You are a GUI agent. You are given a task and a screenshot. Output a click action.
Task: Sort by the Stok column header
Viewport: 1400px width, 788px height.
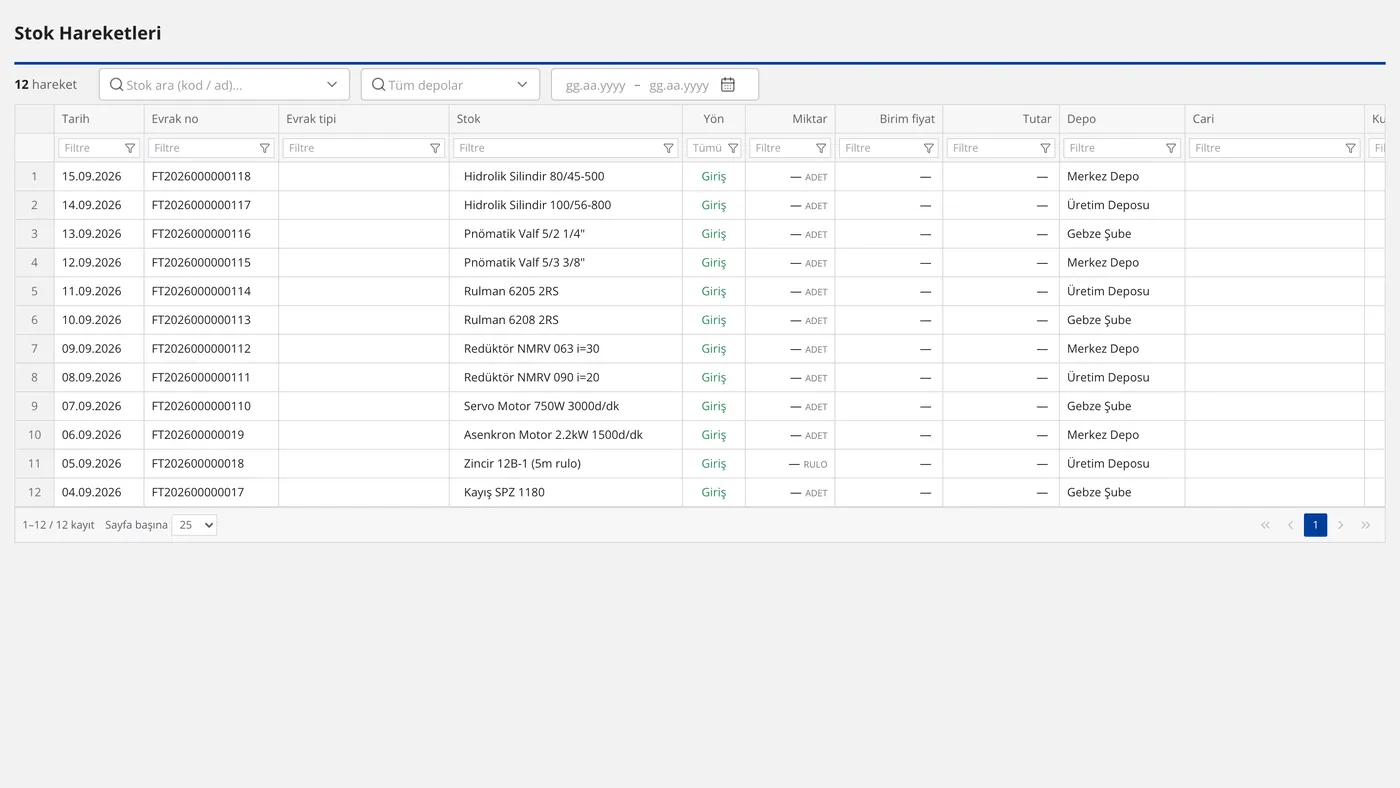(566, 119)
